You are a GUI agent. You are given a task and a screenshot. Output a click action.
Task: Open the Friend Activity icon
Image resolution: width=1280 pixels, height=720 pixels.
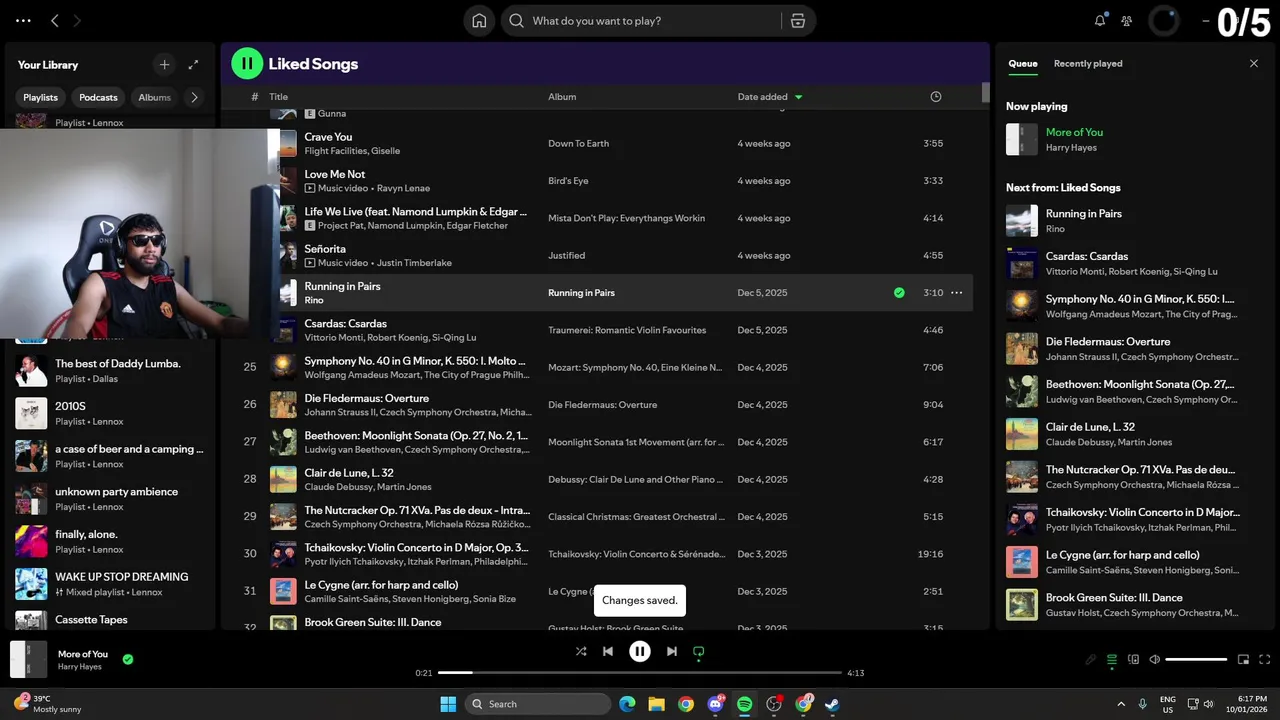point(1127,21)
